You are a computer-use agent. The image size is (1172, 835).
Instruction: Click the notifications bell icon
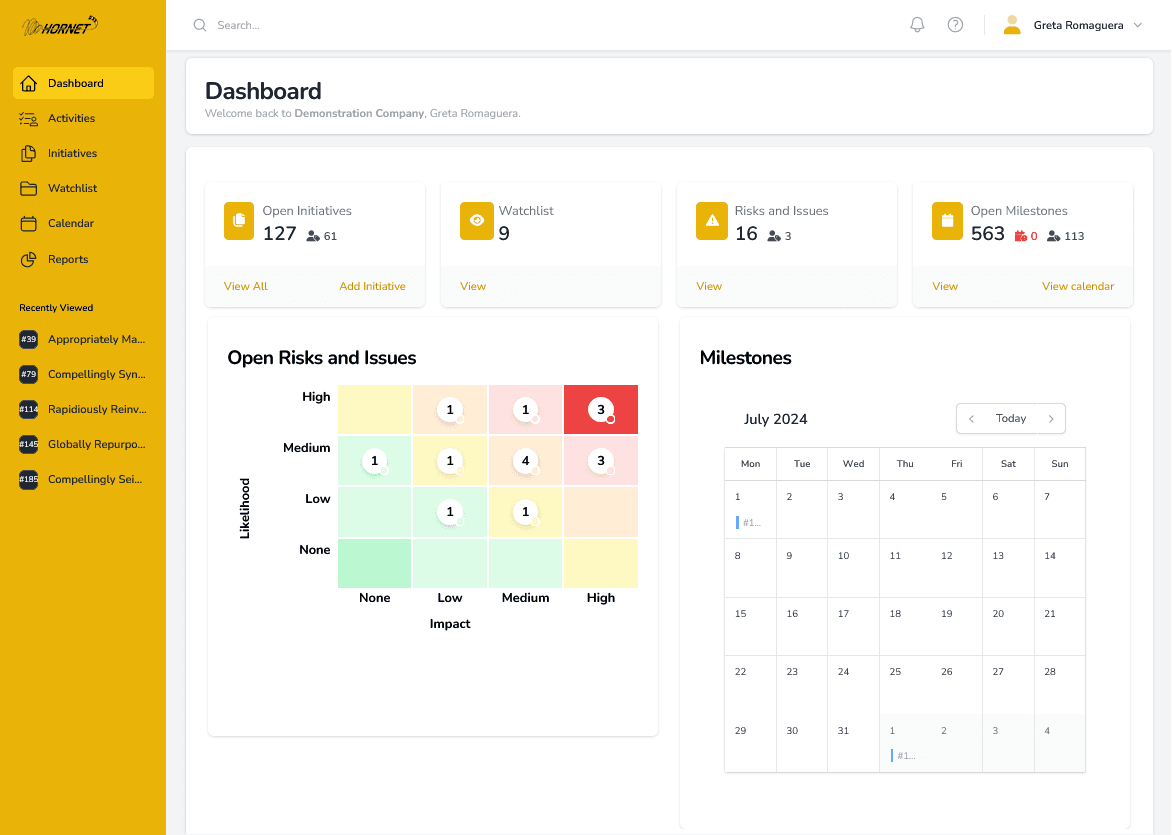click(917, 25)
